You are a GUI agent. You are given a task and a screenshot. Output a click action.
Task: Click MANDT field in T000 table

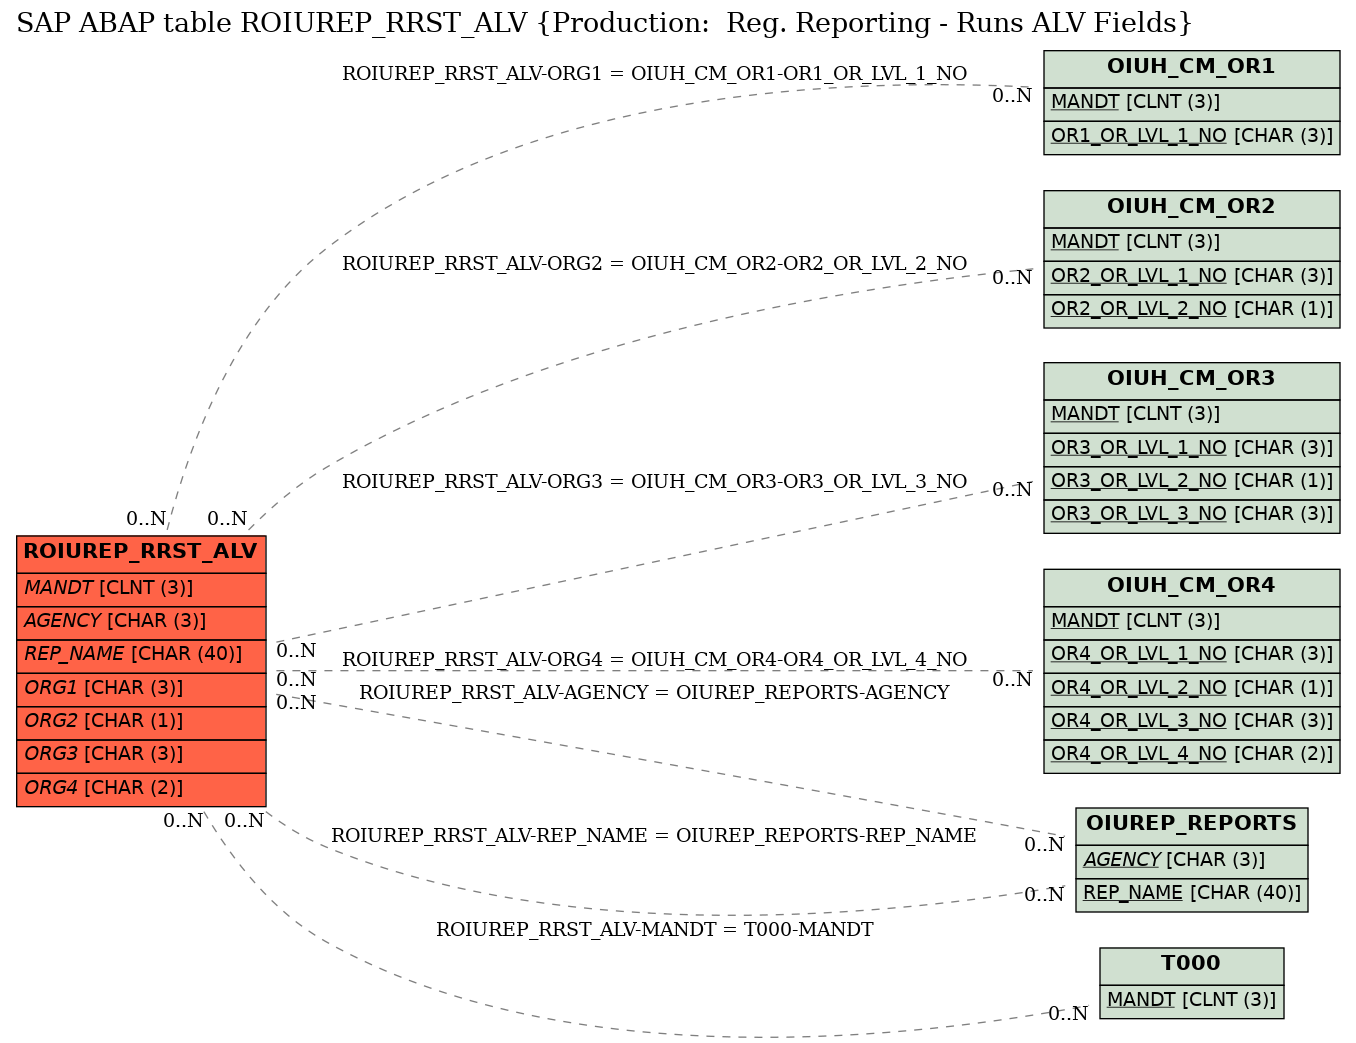click(x=1191, y=1000)
